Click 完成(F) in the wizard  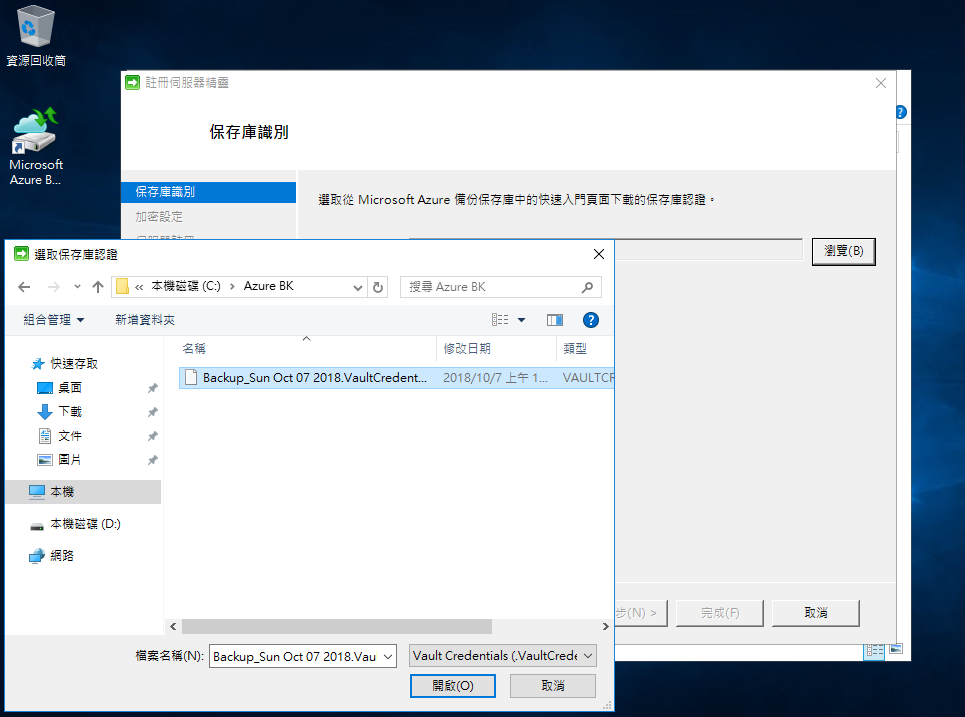pyautogui.click(x=719, y=613)
